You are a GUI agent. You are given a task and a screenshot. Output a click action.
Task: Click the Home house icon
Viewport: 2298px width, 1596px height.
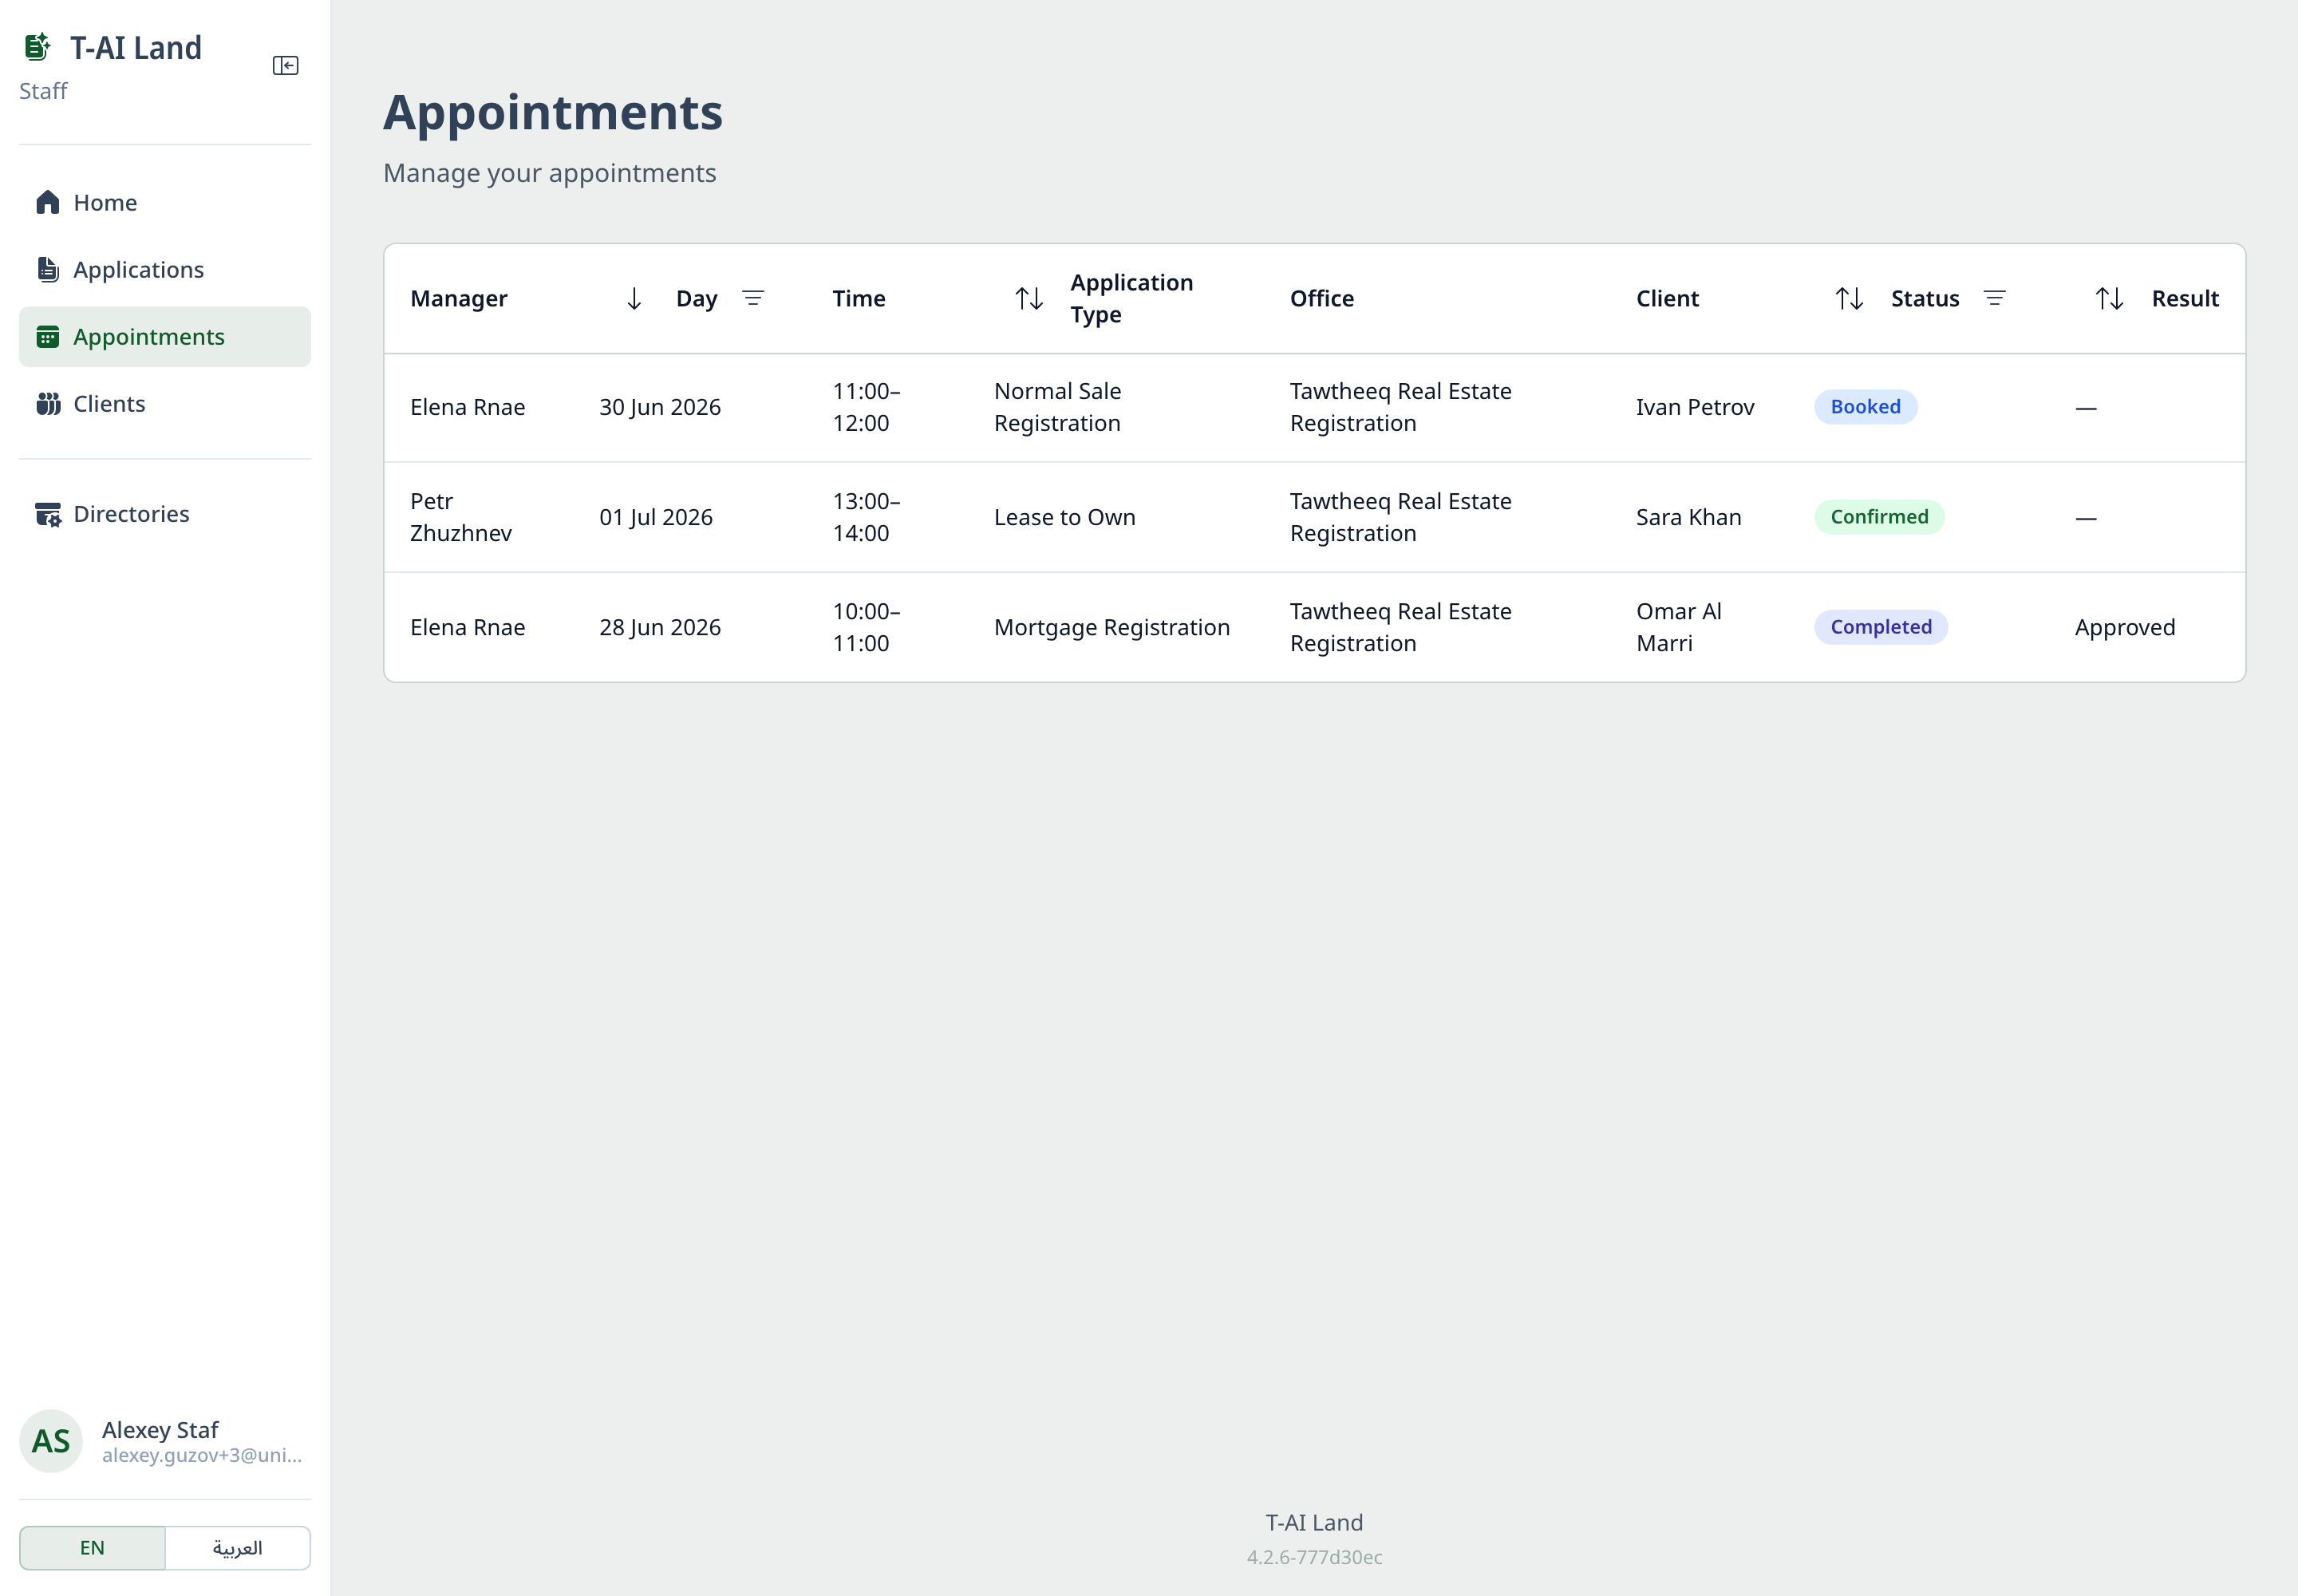(x=48, y=202)
